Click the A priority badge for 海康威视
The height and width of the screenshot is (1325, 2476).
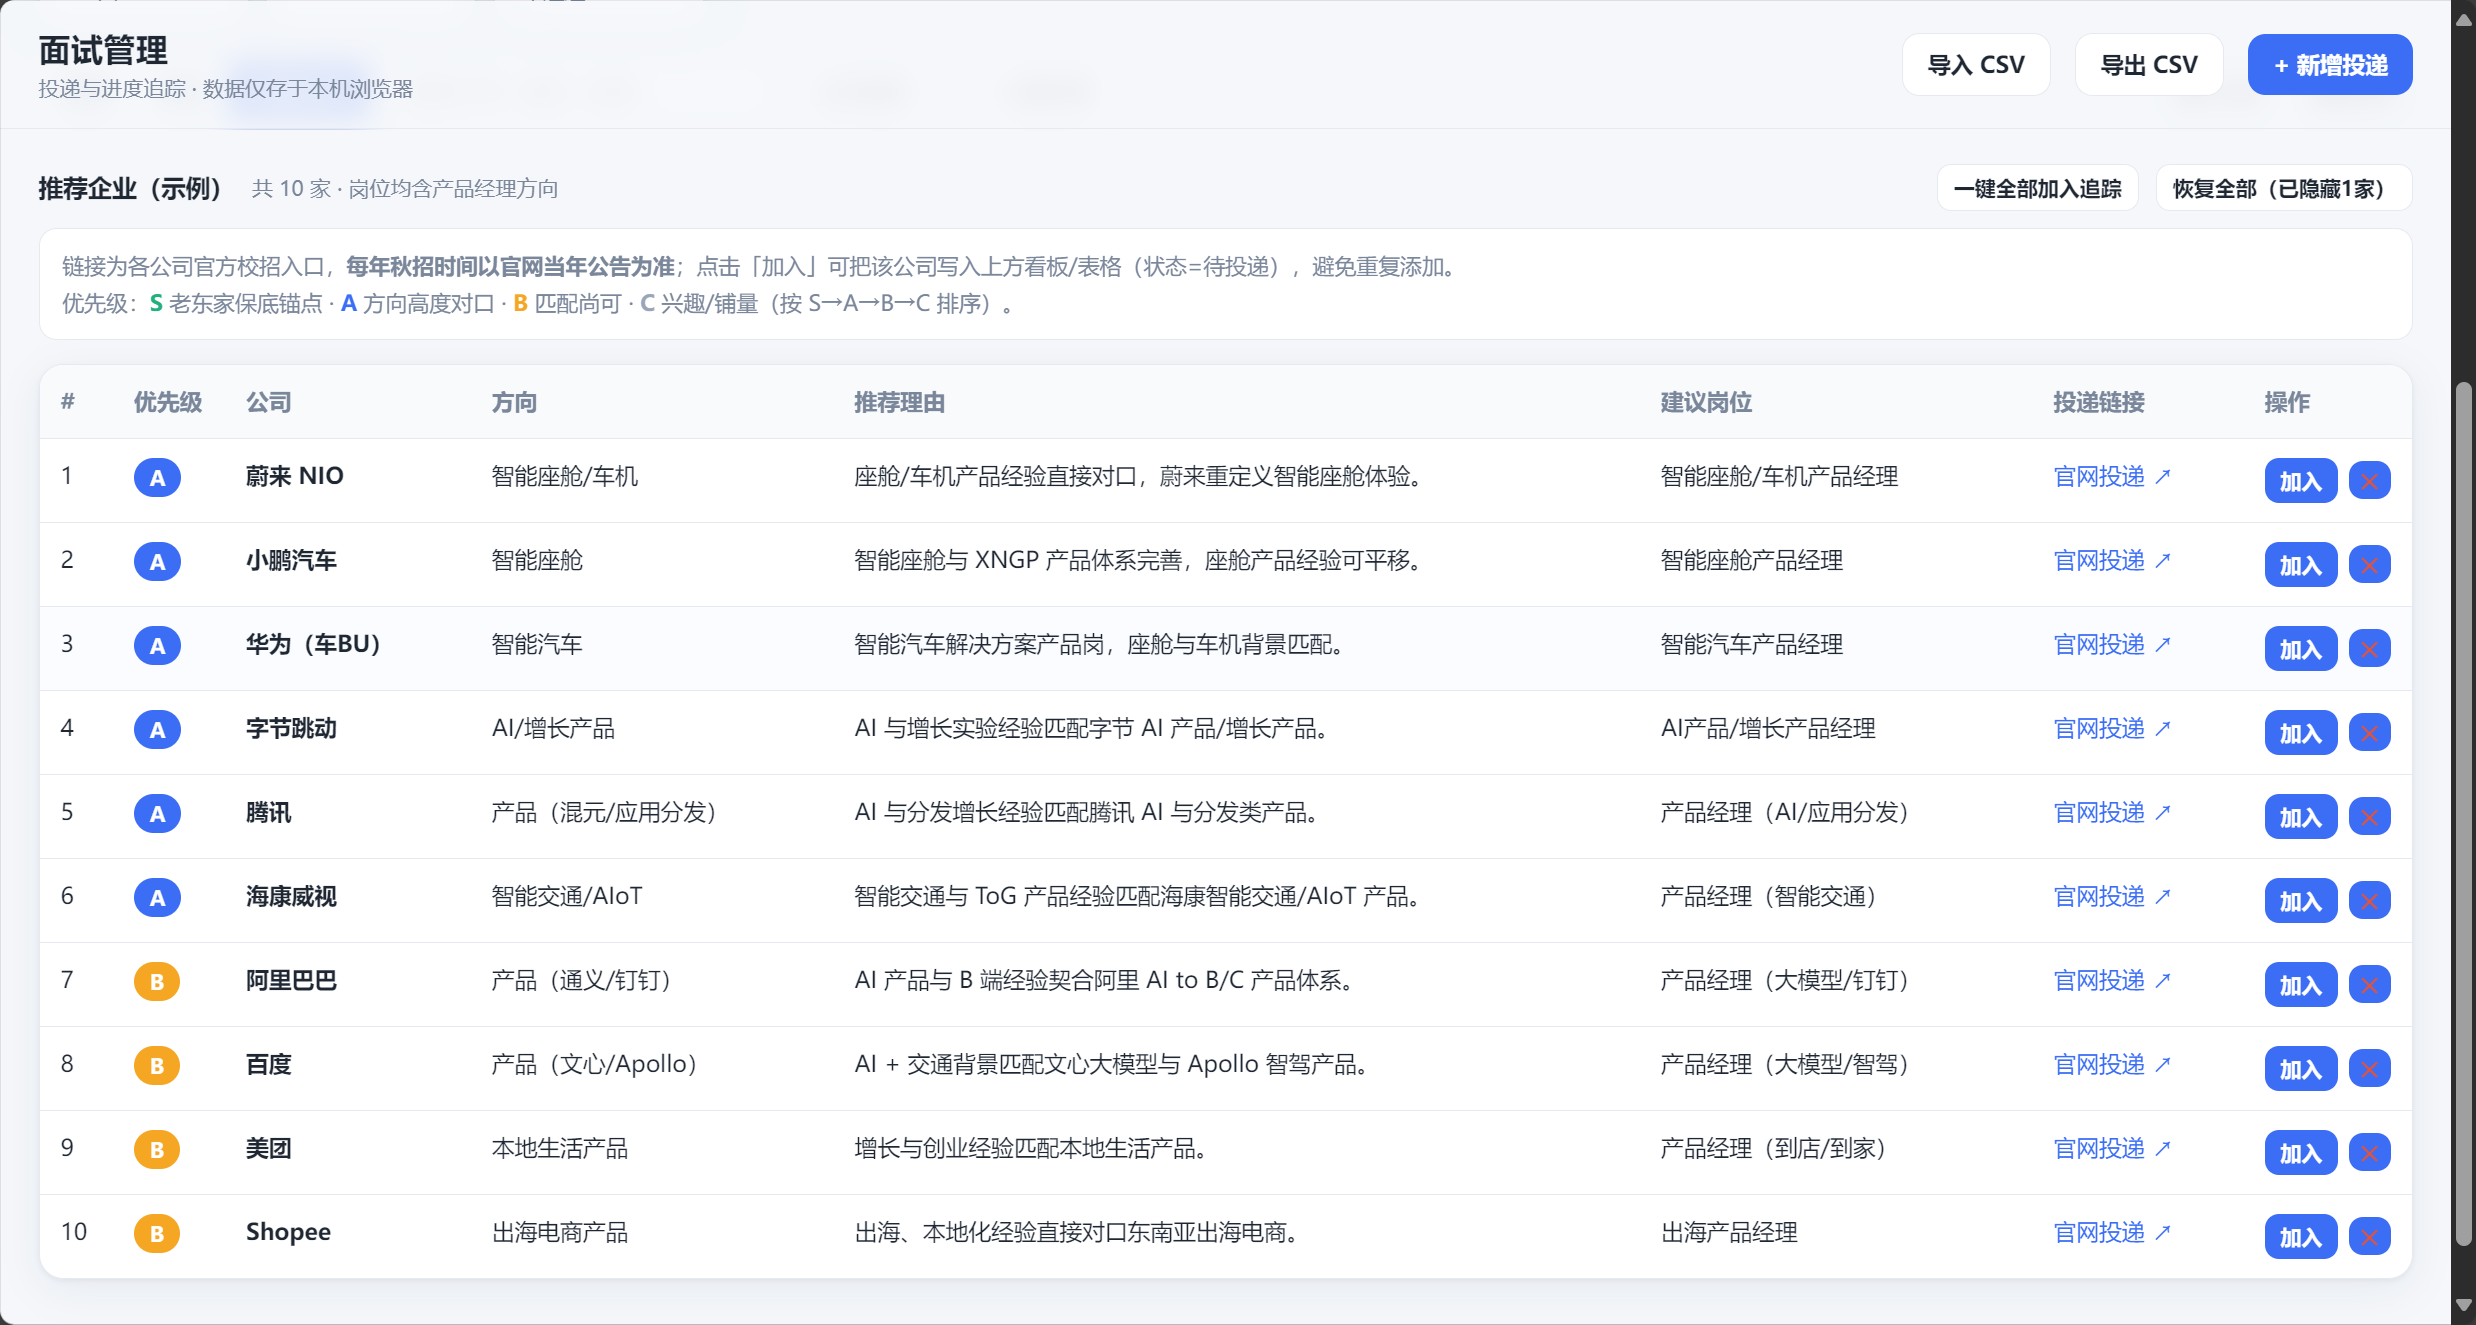click(x=157, y=898)
